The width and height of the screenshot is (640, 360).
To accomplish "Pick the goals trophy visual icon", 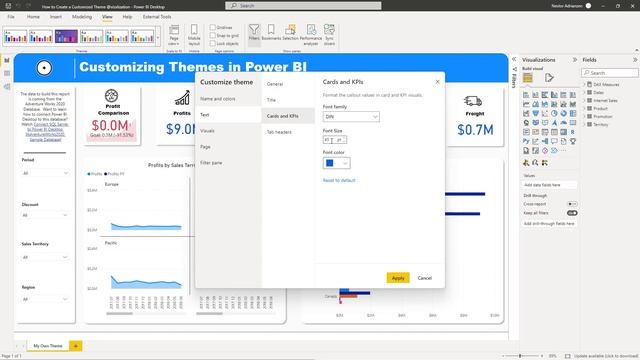I will (x=573, y=141).
